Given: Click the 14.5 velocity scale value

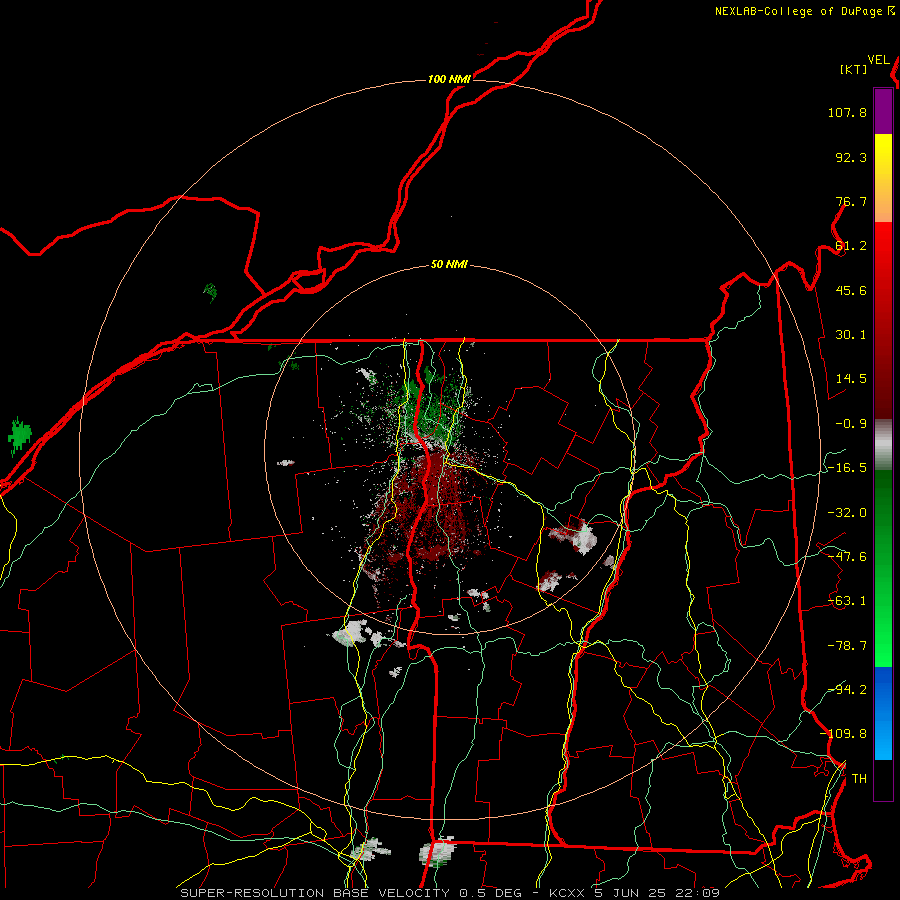Looking at the screenshot, I should [851, 379].
